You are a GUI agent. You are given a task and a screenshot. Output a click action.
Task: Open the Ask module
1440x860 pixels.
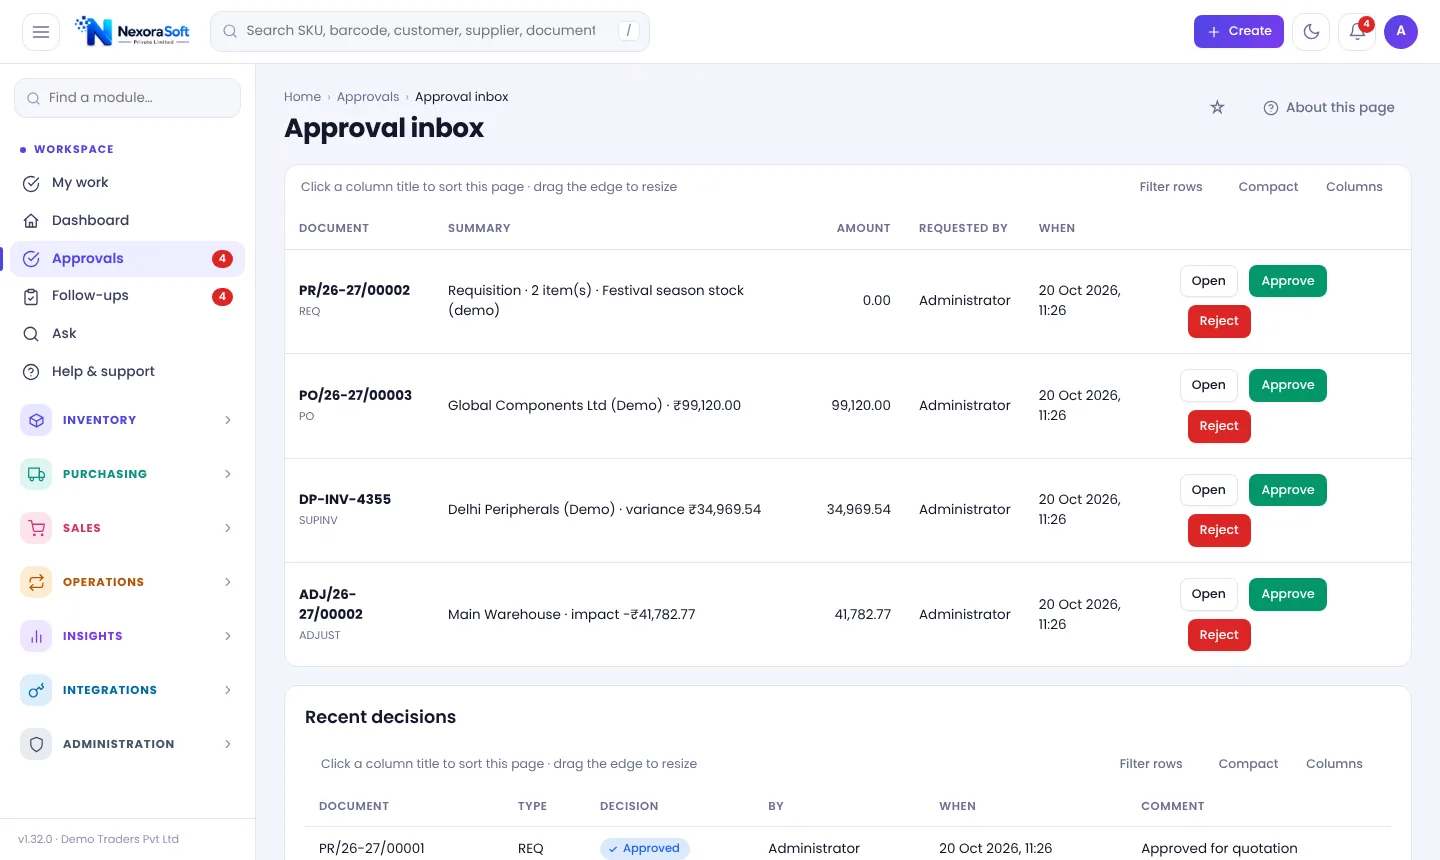click(x=128, y=334)
